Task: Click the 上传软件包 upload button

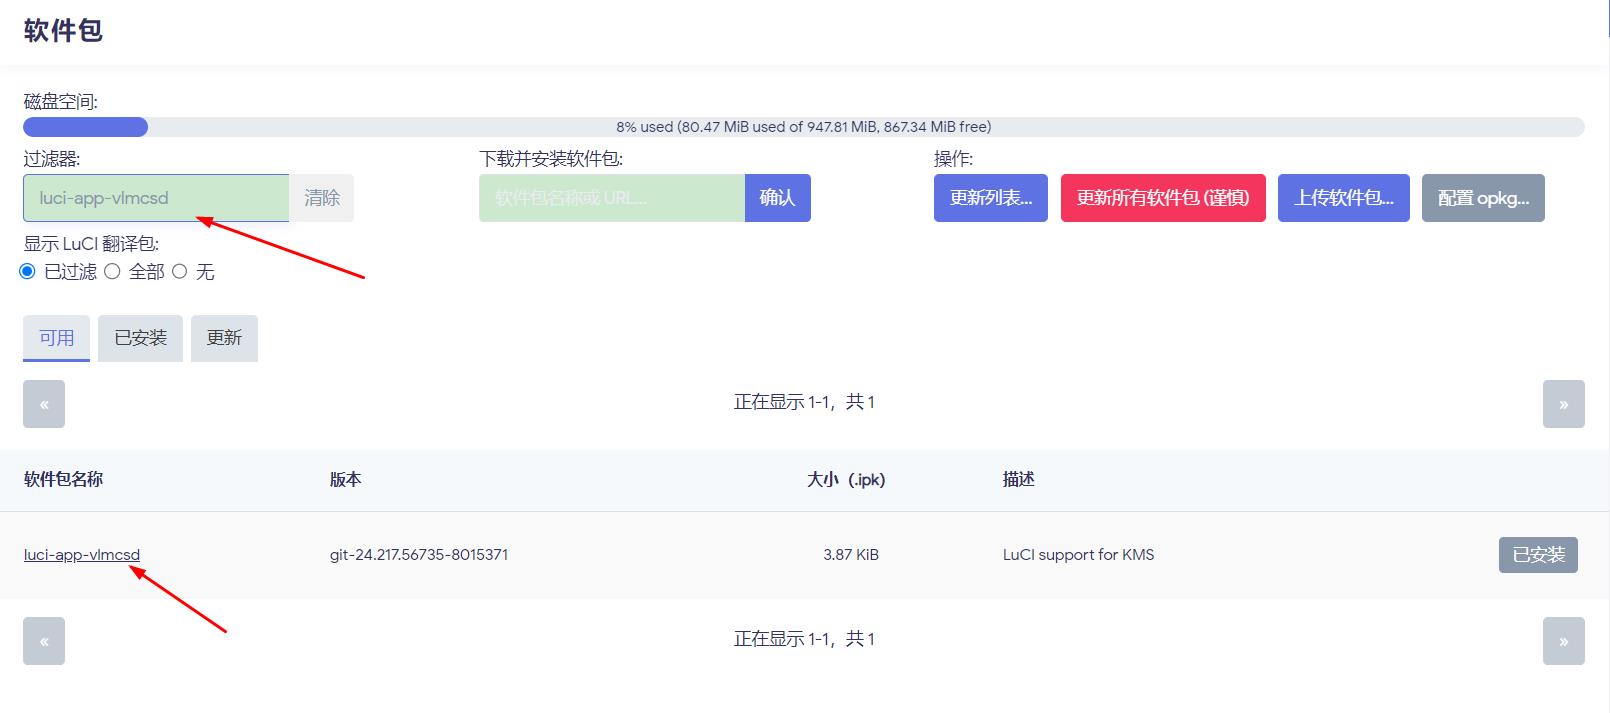Action: 1344,198
